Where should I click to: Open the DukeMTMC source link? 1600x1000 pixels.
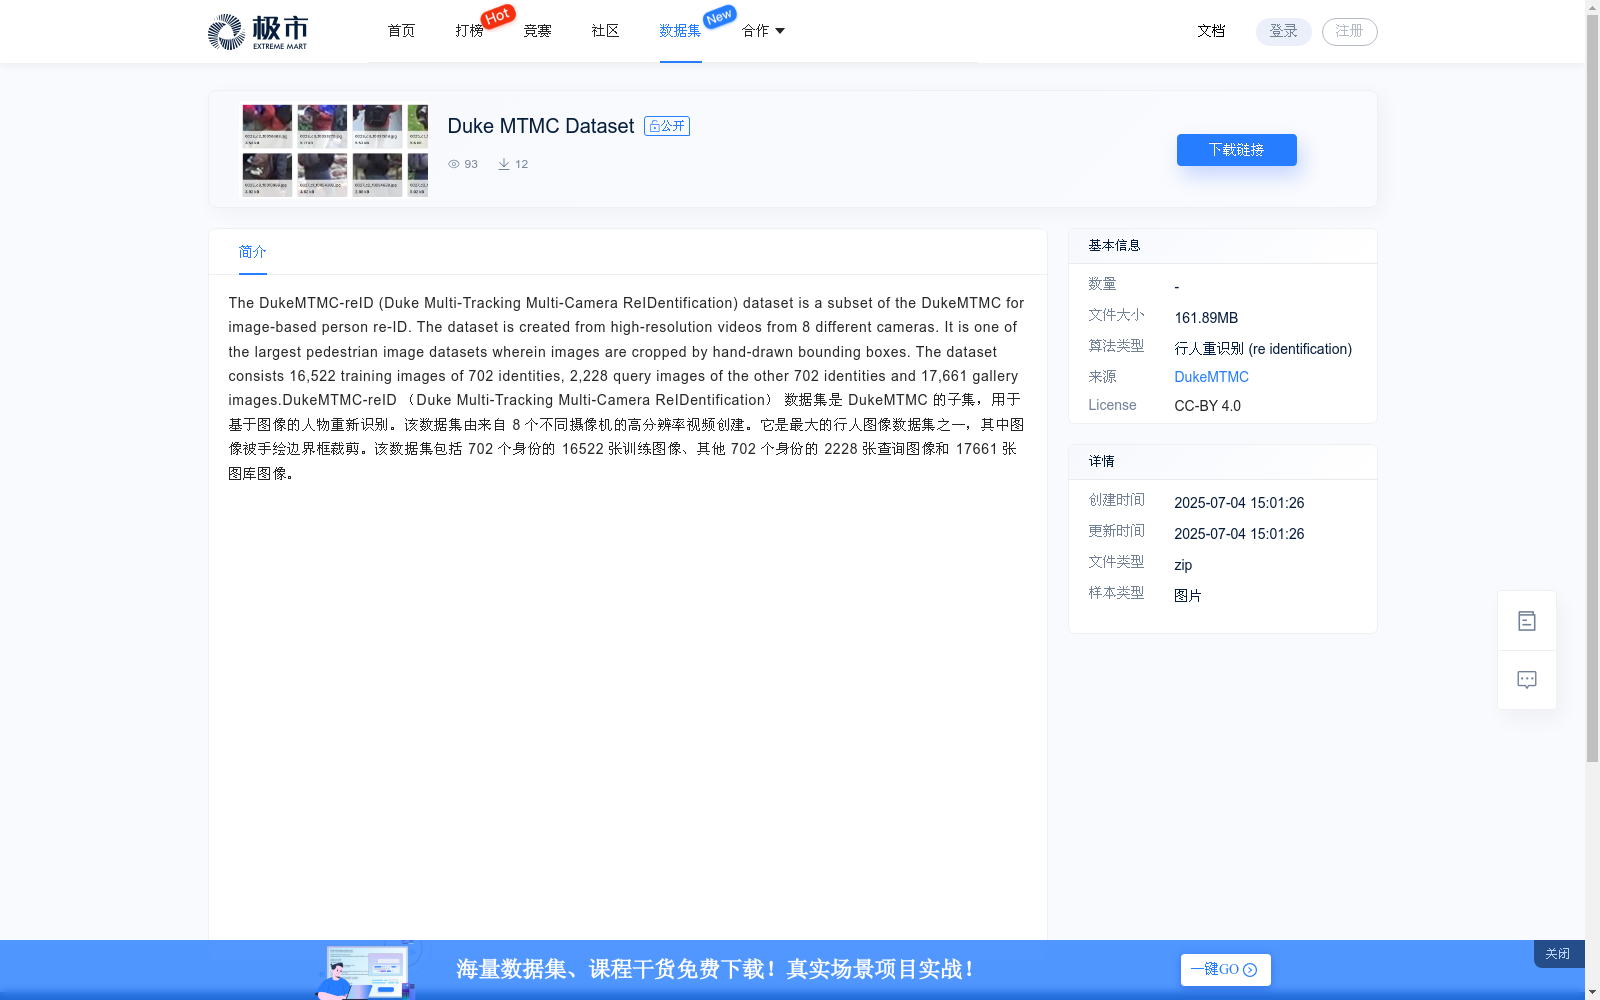pos(1211,377)
